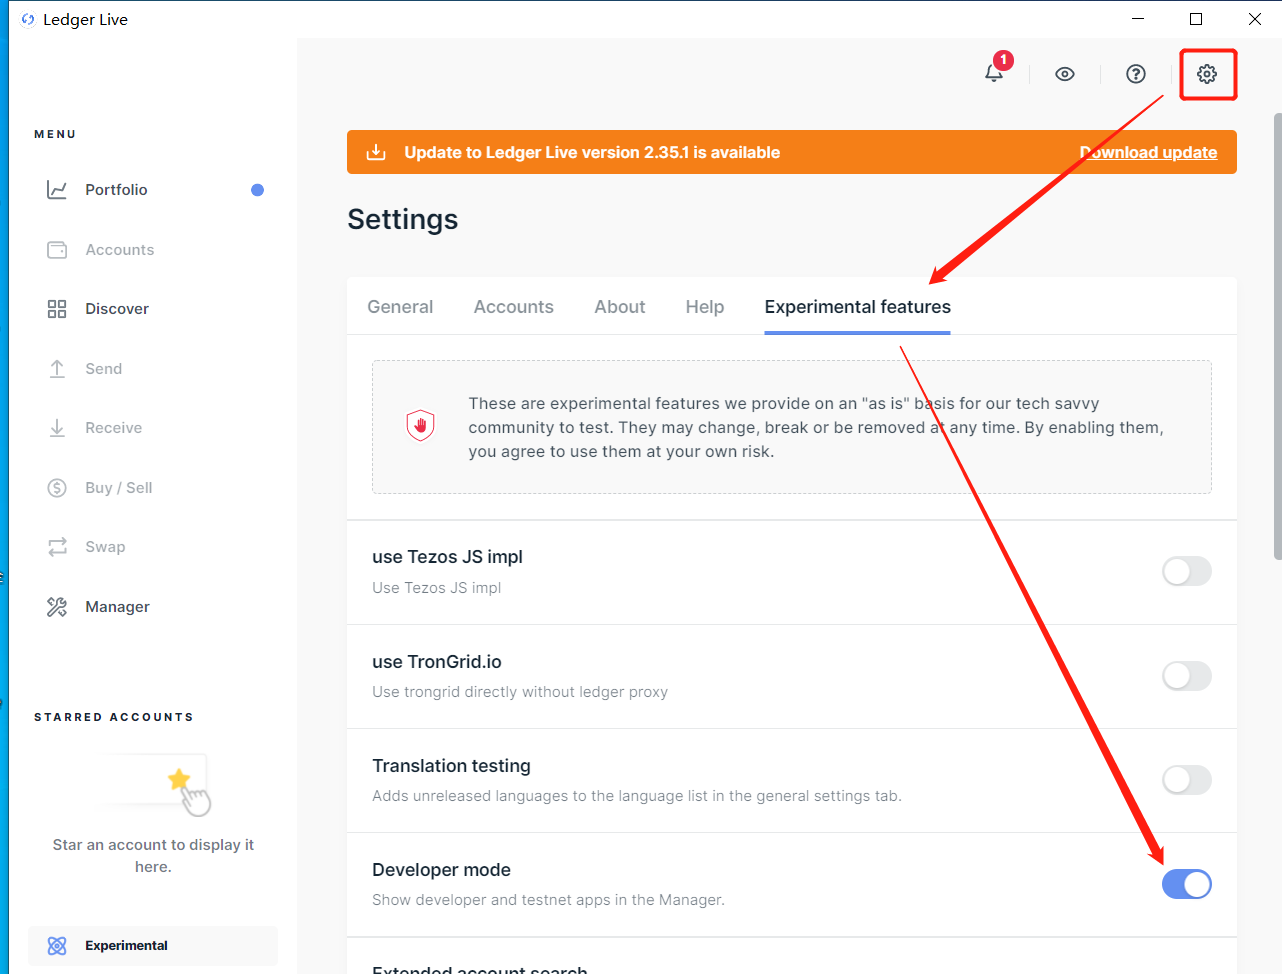The image size is (1282, 974).
Task: Click the lowercase 'Use Tezos JS impl' description
Action: tap(437, 588)
